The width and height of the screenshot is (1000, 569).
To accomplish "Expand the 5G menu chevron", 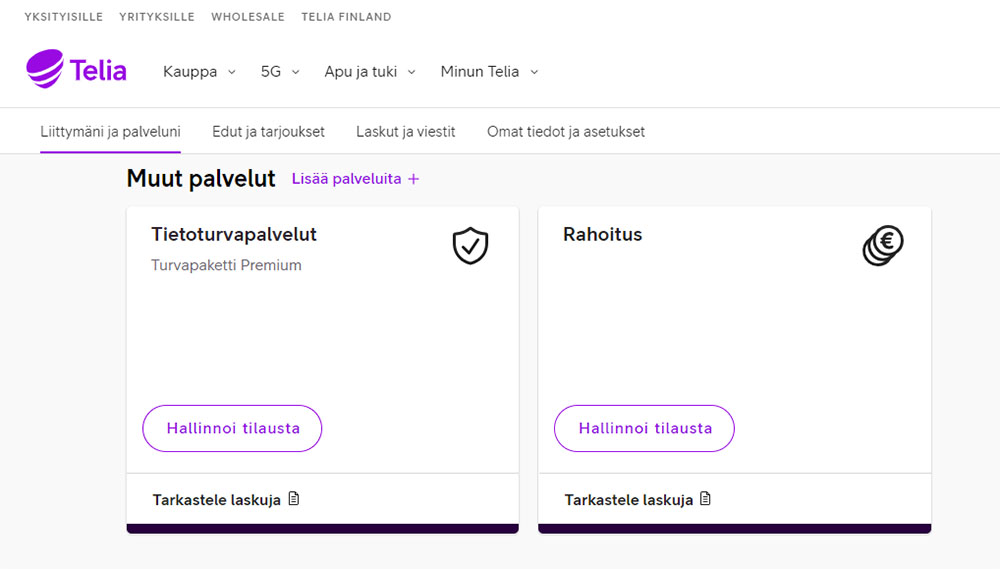I will click(295, 72).
